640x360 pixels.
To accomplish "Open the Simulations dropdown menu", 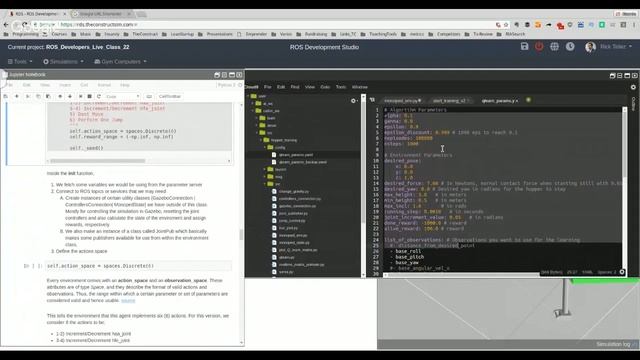I will [63, 62].
